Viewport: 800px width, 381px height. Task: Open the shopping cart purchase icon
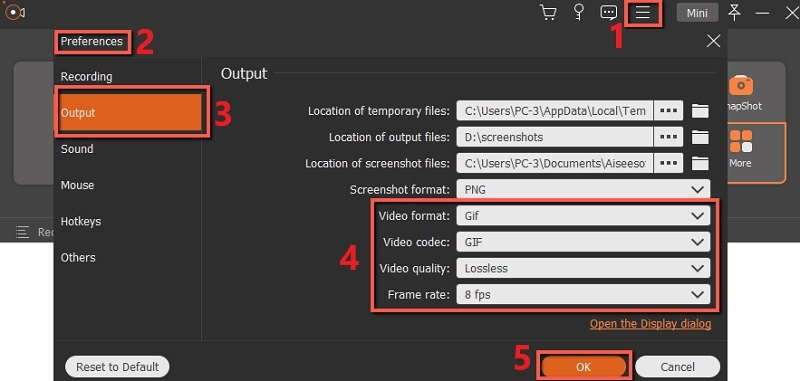548,12
